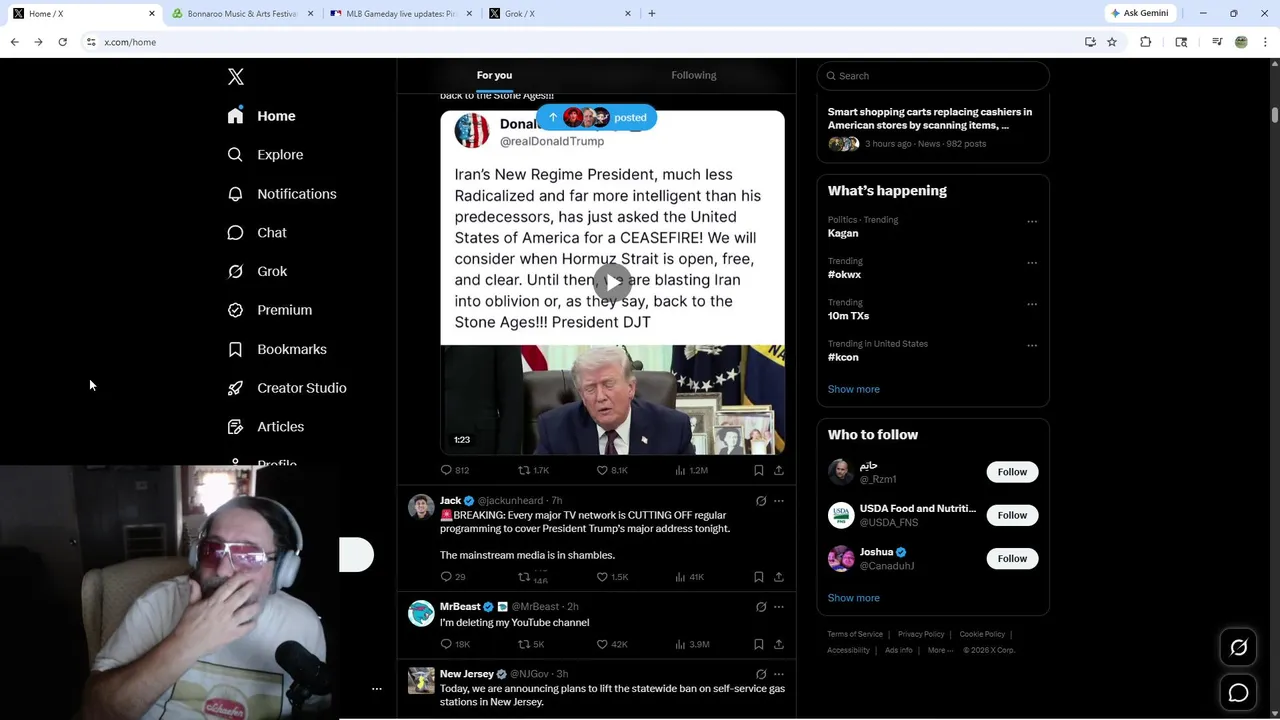This screenshot has height=720, width=1280.
Task: Share the Trump video post
Action: 779,470
